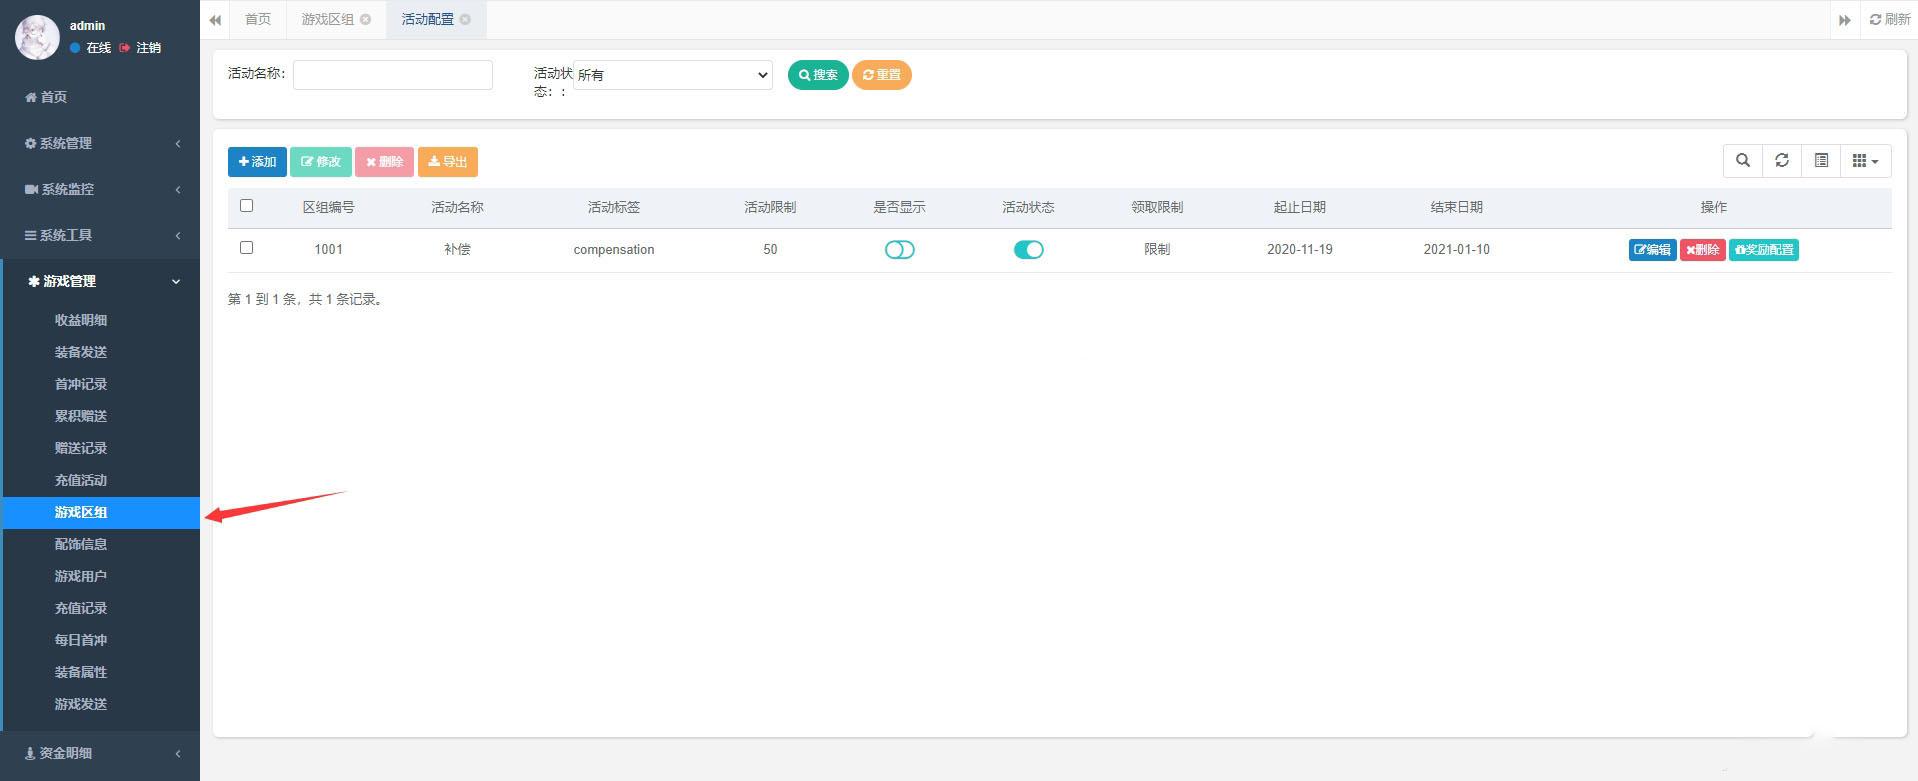Viewport: 1918px width, 781px height.
Task: Switch to the 活动配置 tab
Action: coord(436,20)
